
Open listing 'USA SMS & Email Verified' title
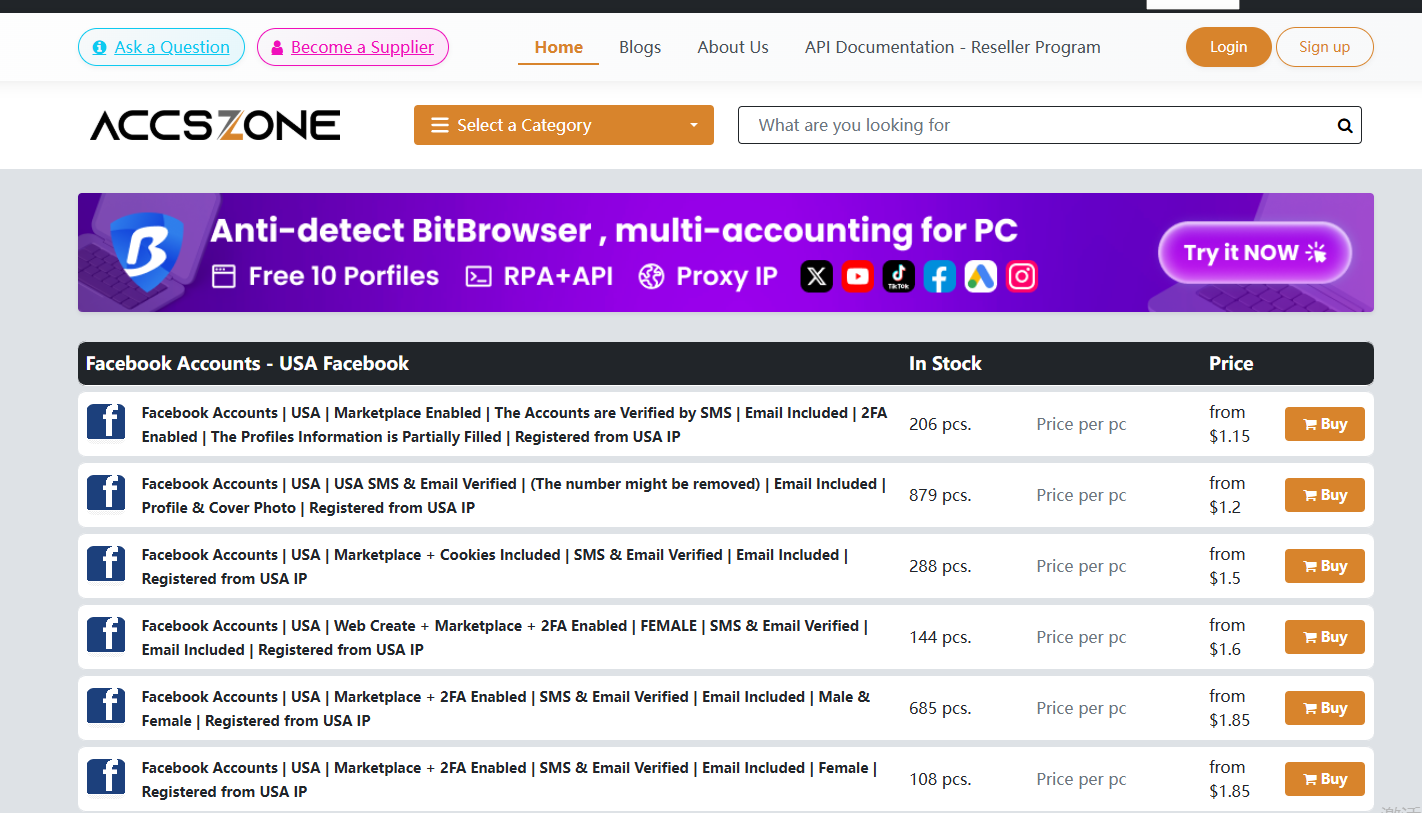pos(514,496)
